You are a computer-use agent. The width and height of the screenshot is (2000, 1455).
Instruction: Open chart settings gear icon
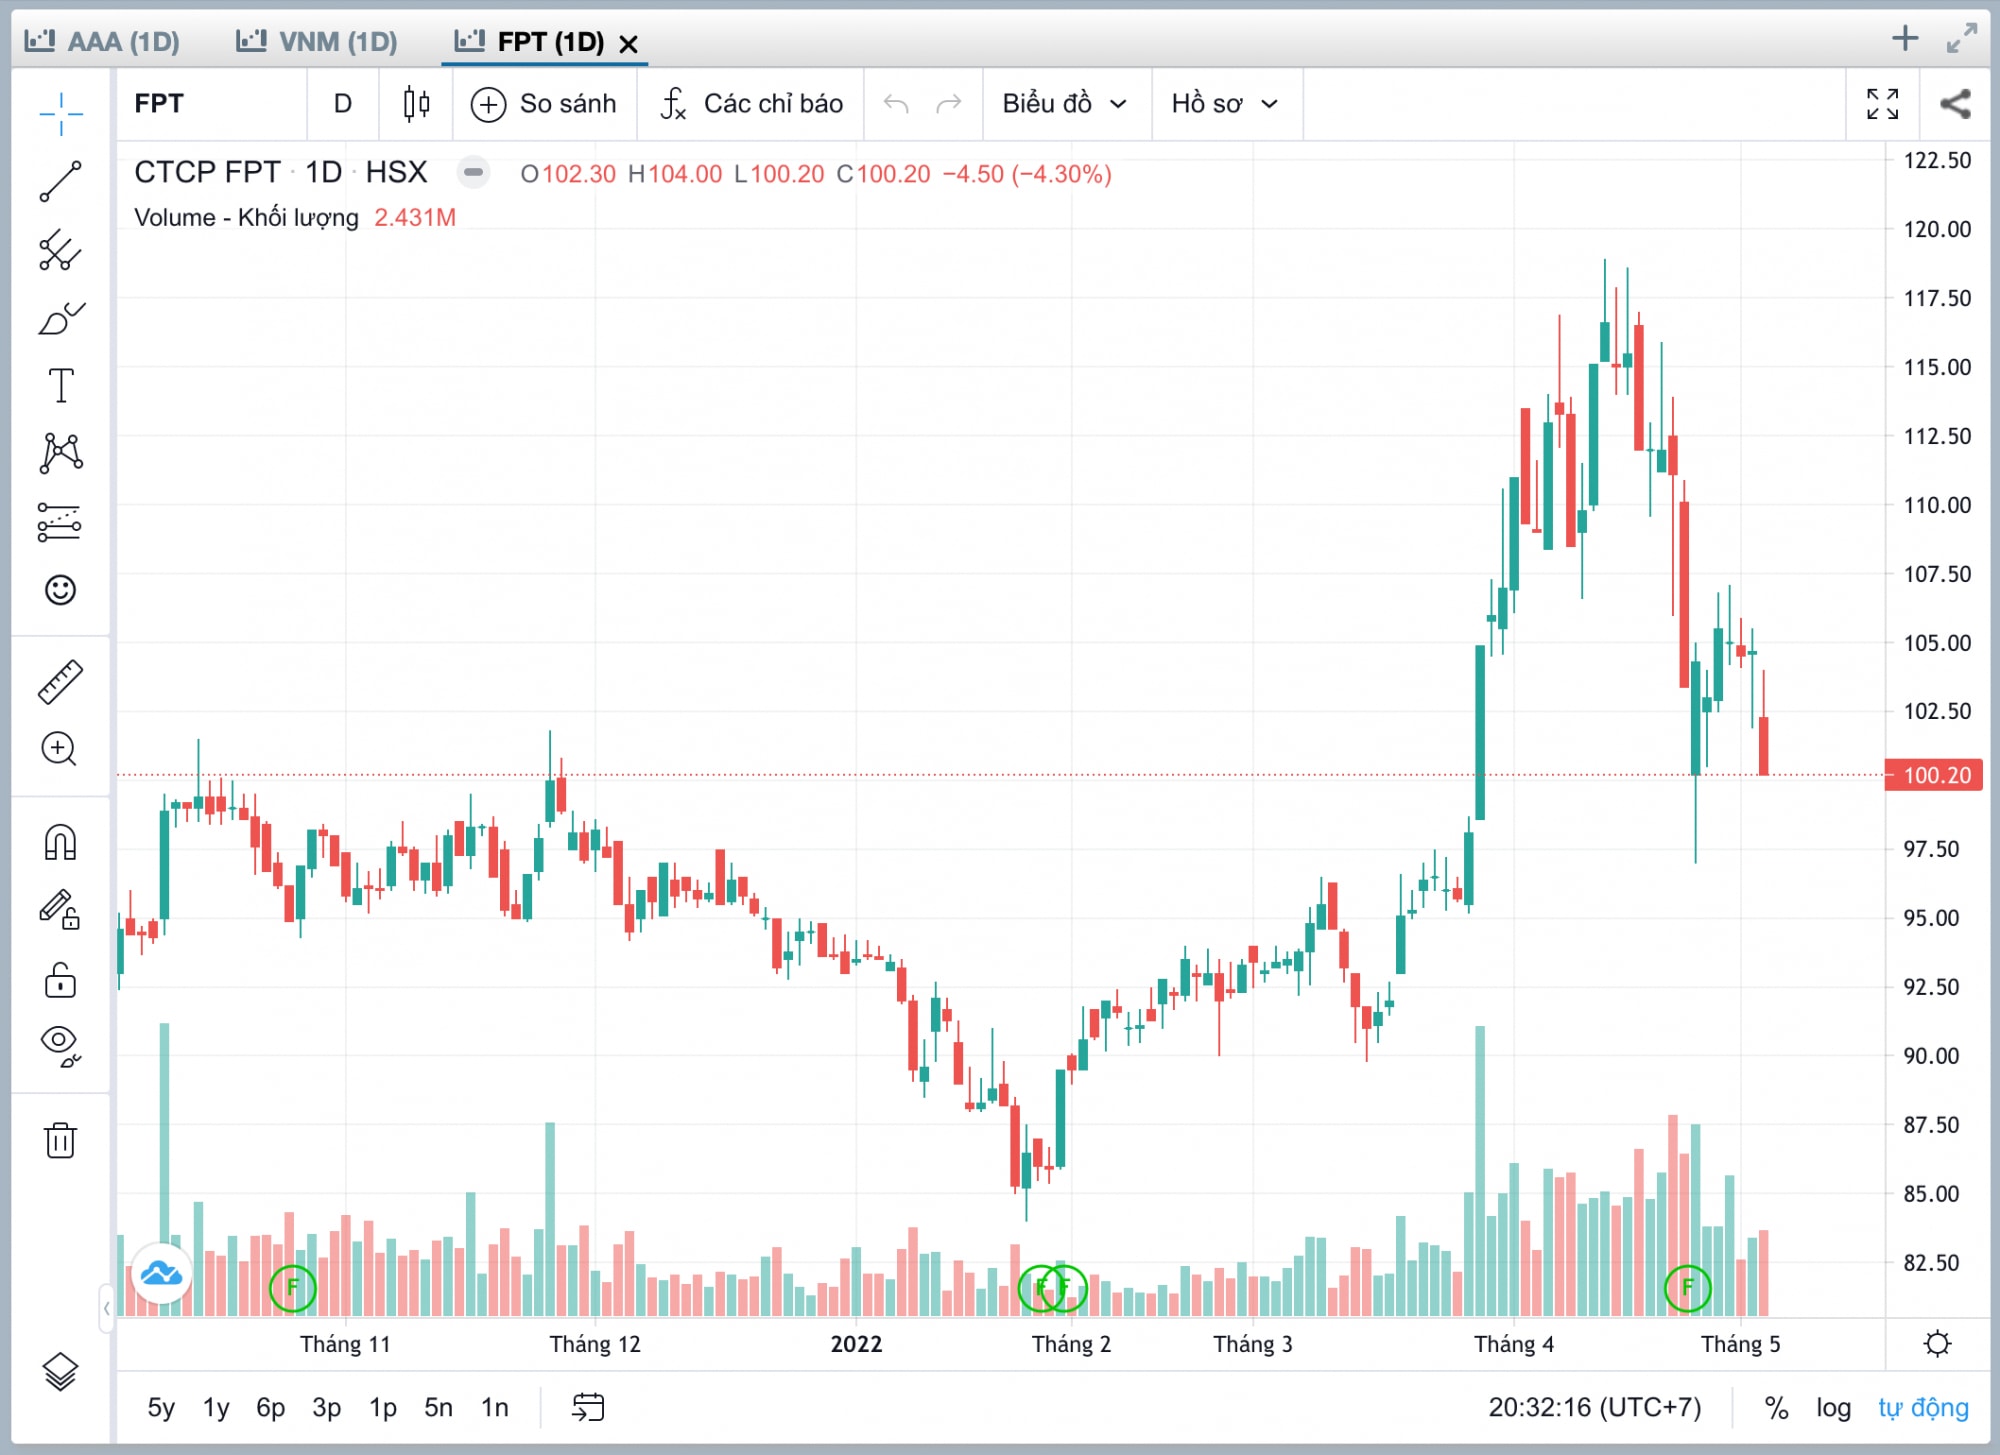[x=1938, y=1344]
